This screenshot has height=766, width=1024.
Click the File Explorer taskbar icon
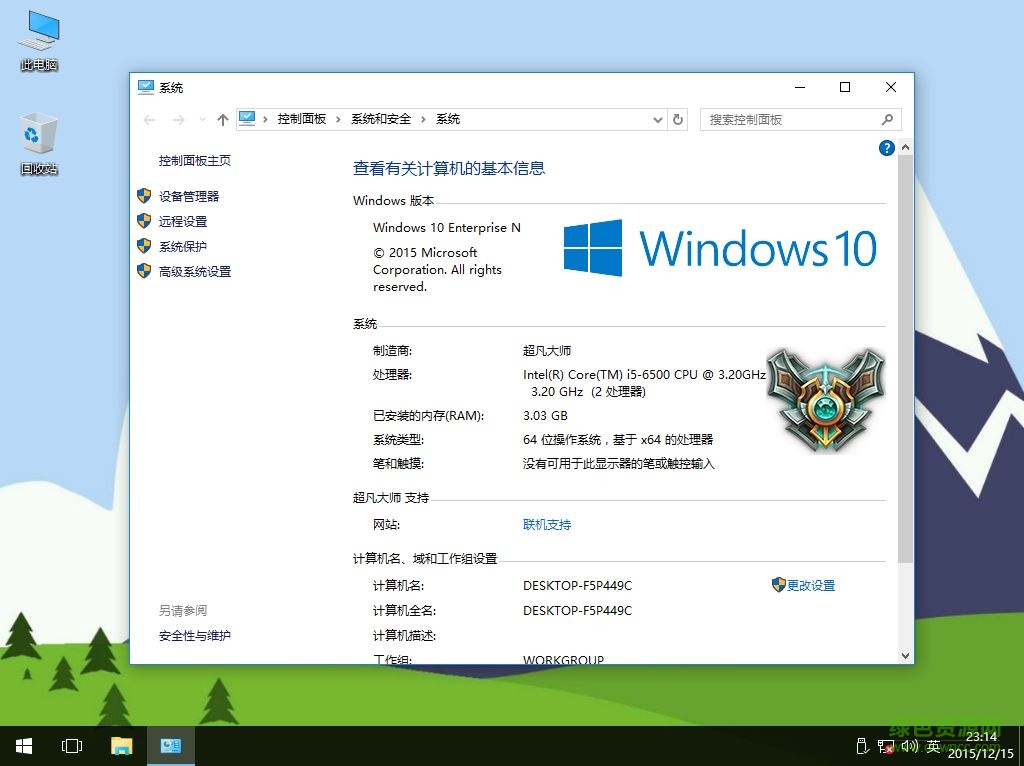[x=121, y=745]
